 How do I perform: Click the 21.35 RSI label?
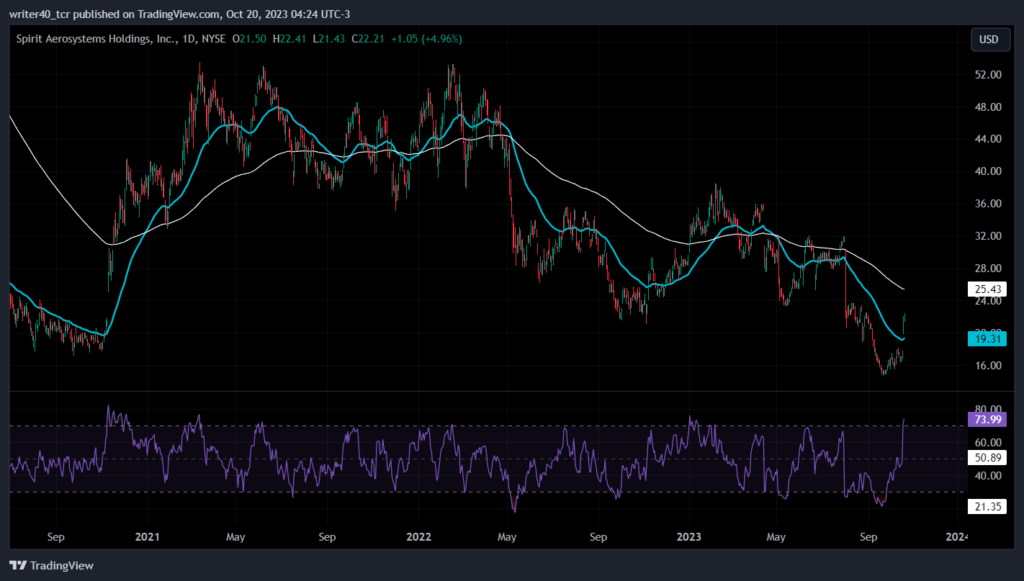[x=987, y=506]
